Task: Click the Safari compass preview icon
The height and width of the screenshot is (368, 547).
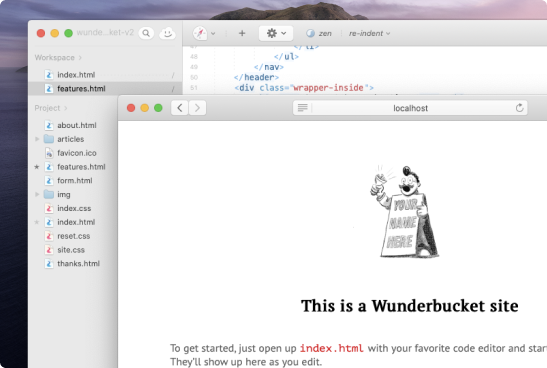Action: coord(200,33)
